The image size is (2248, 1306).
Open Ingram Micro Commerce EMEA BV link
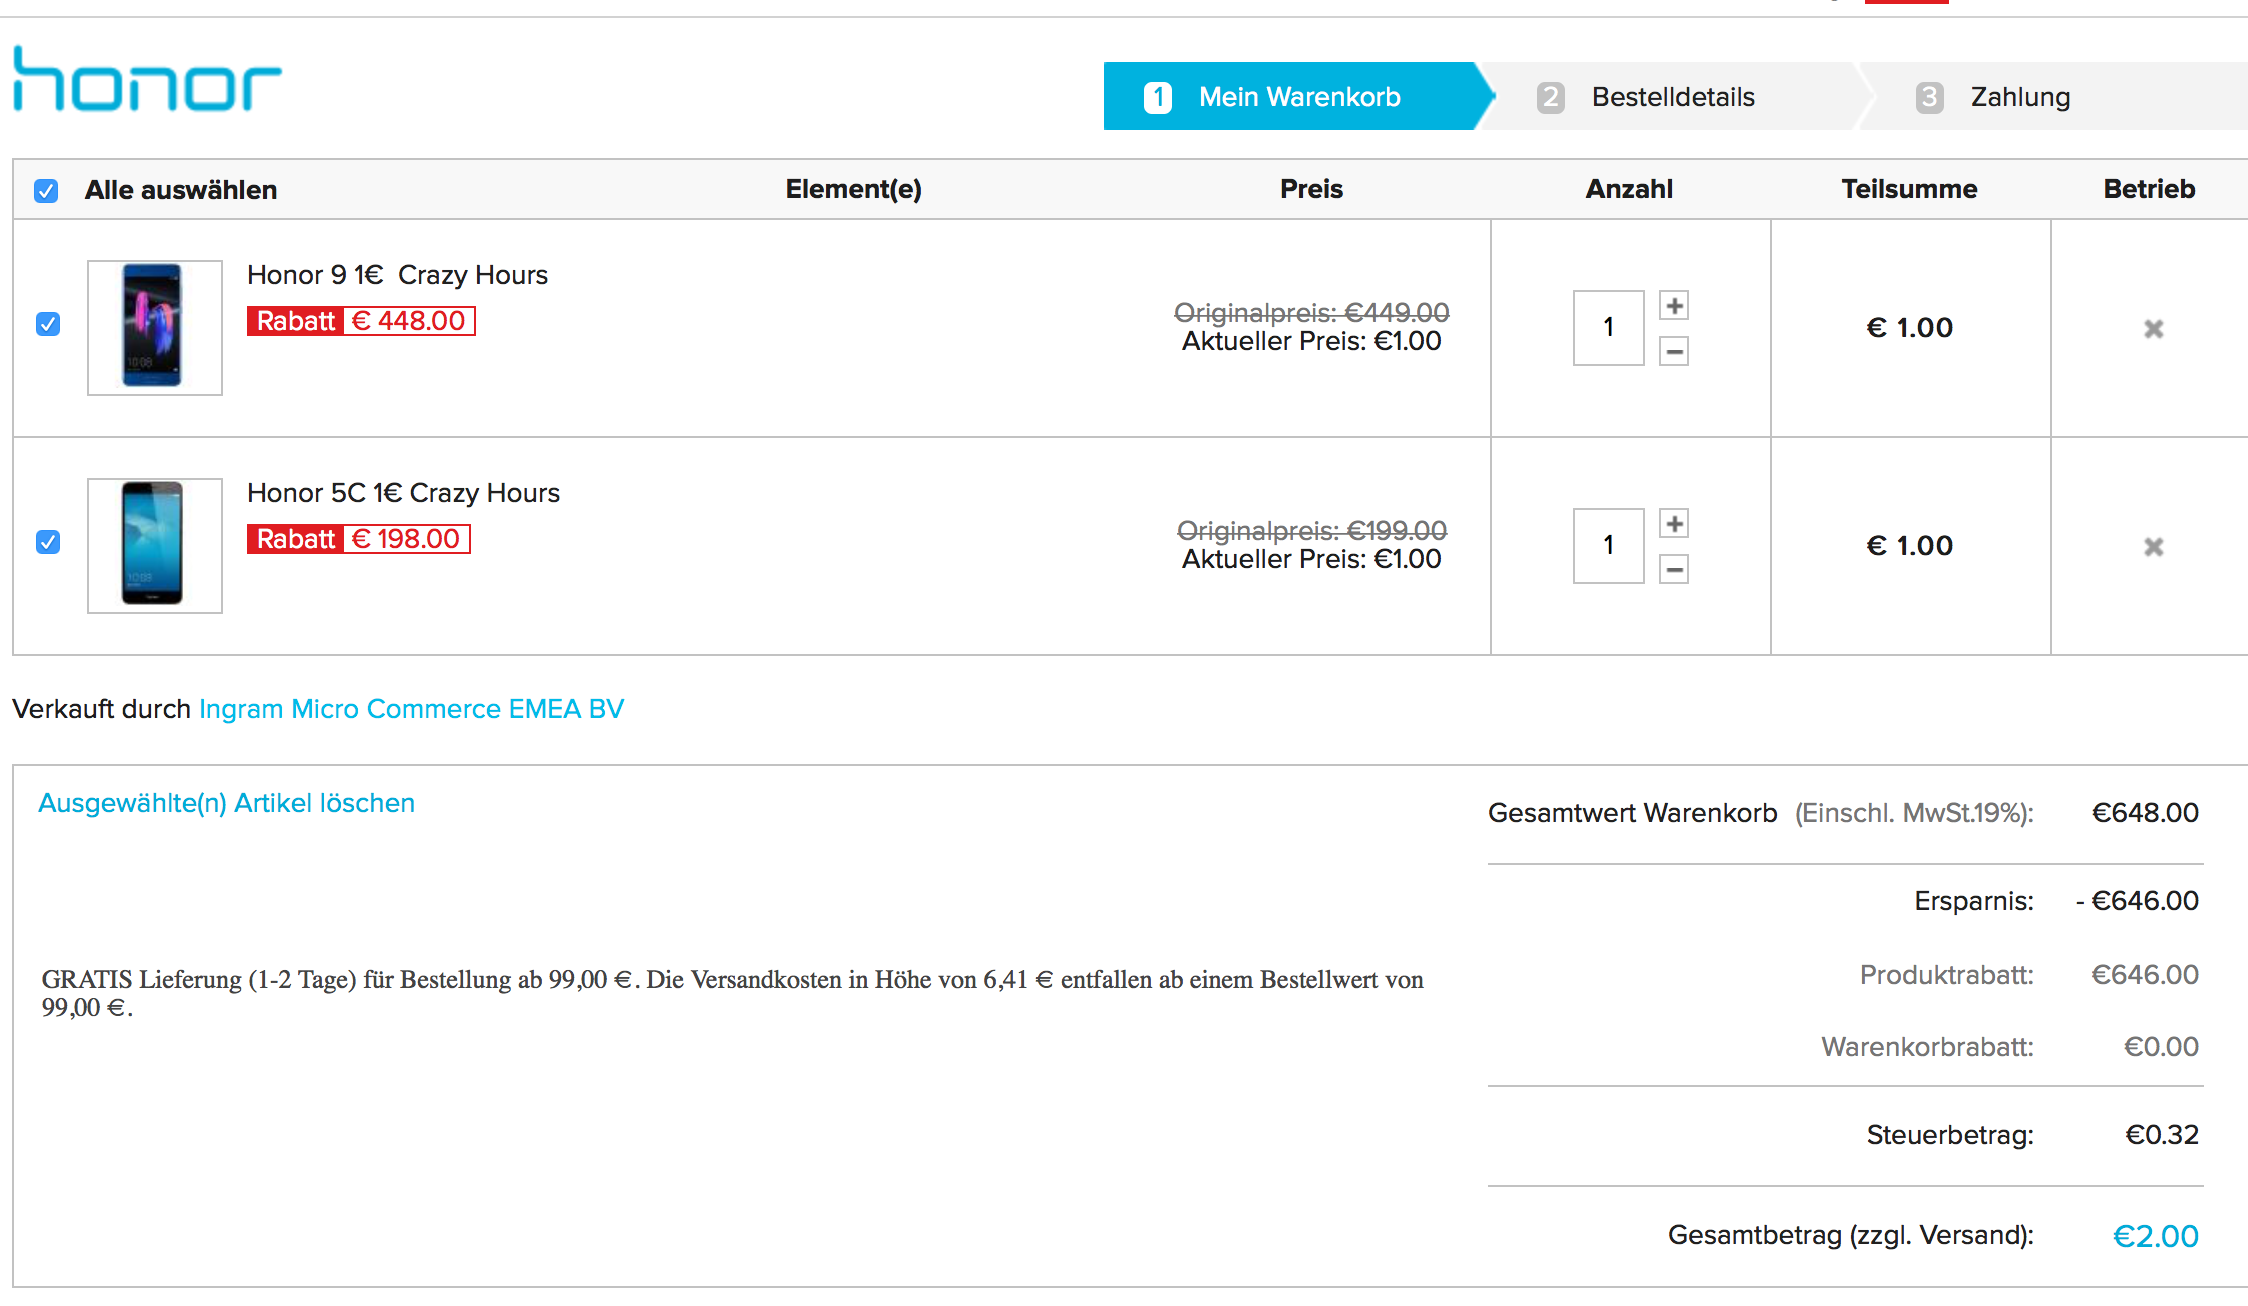pos(411,709)
